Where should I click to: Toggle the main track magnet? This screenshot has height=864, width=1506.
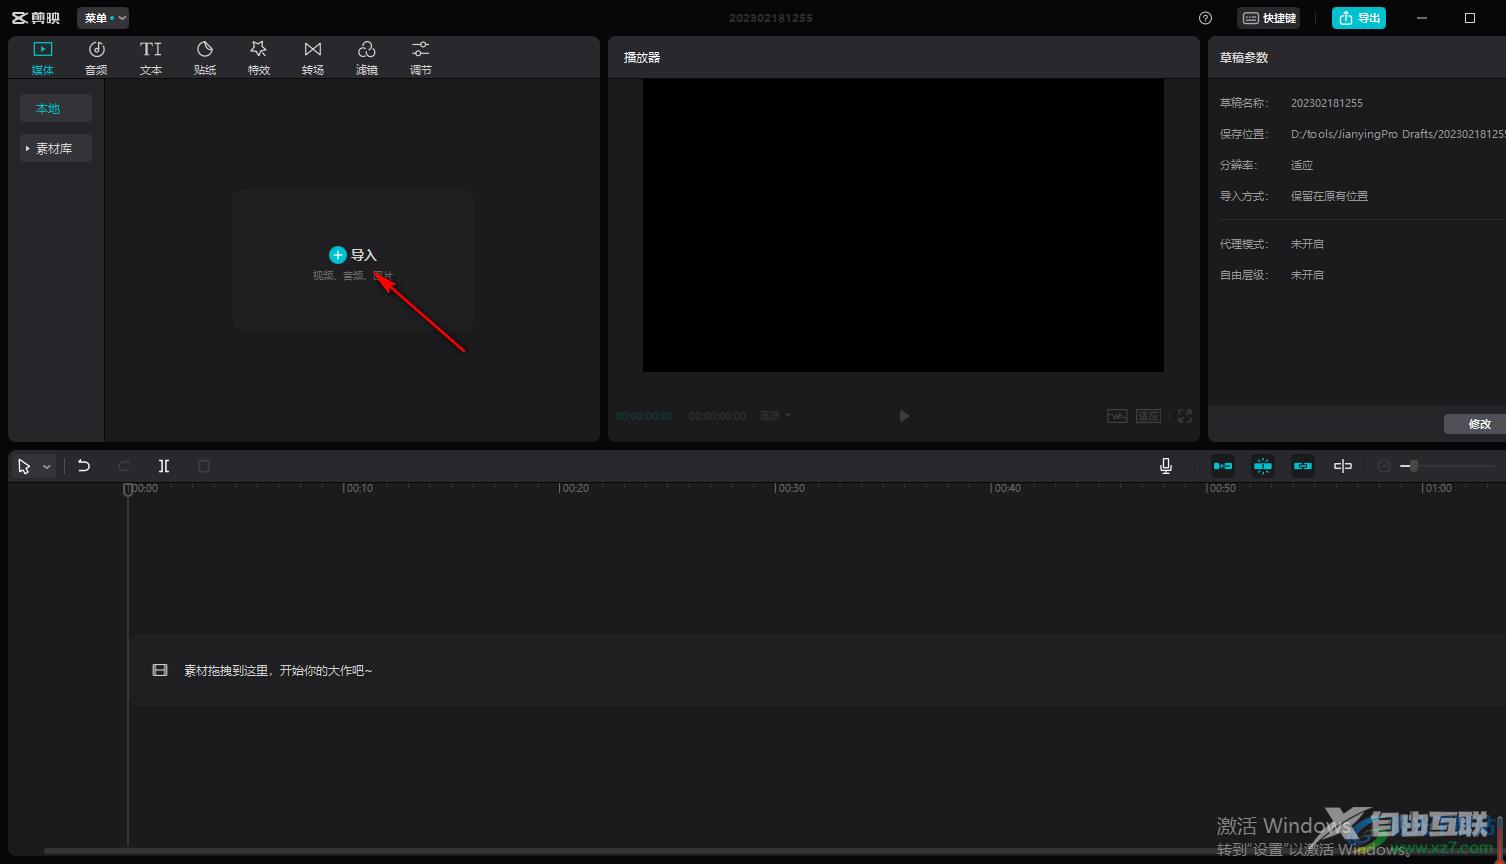[1223, 466]
